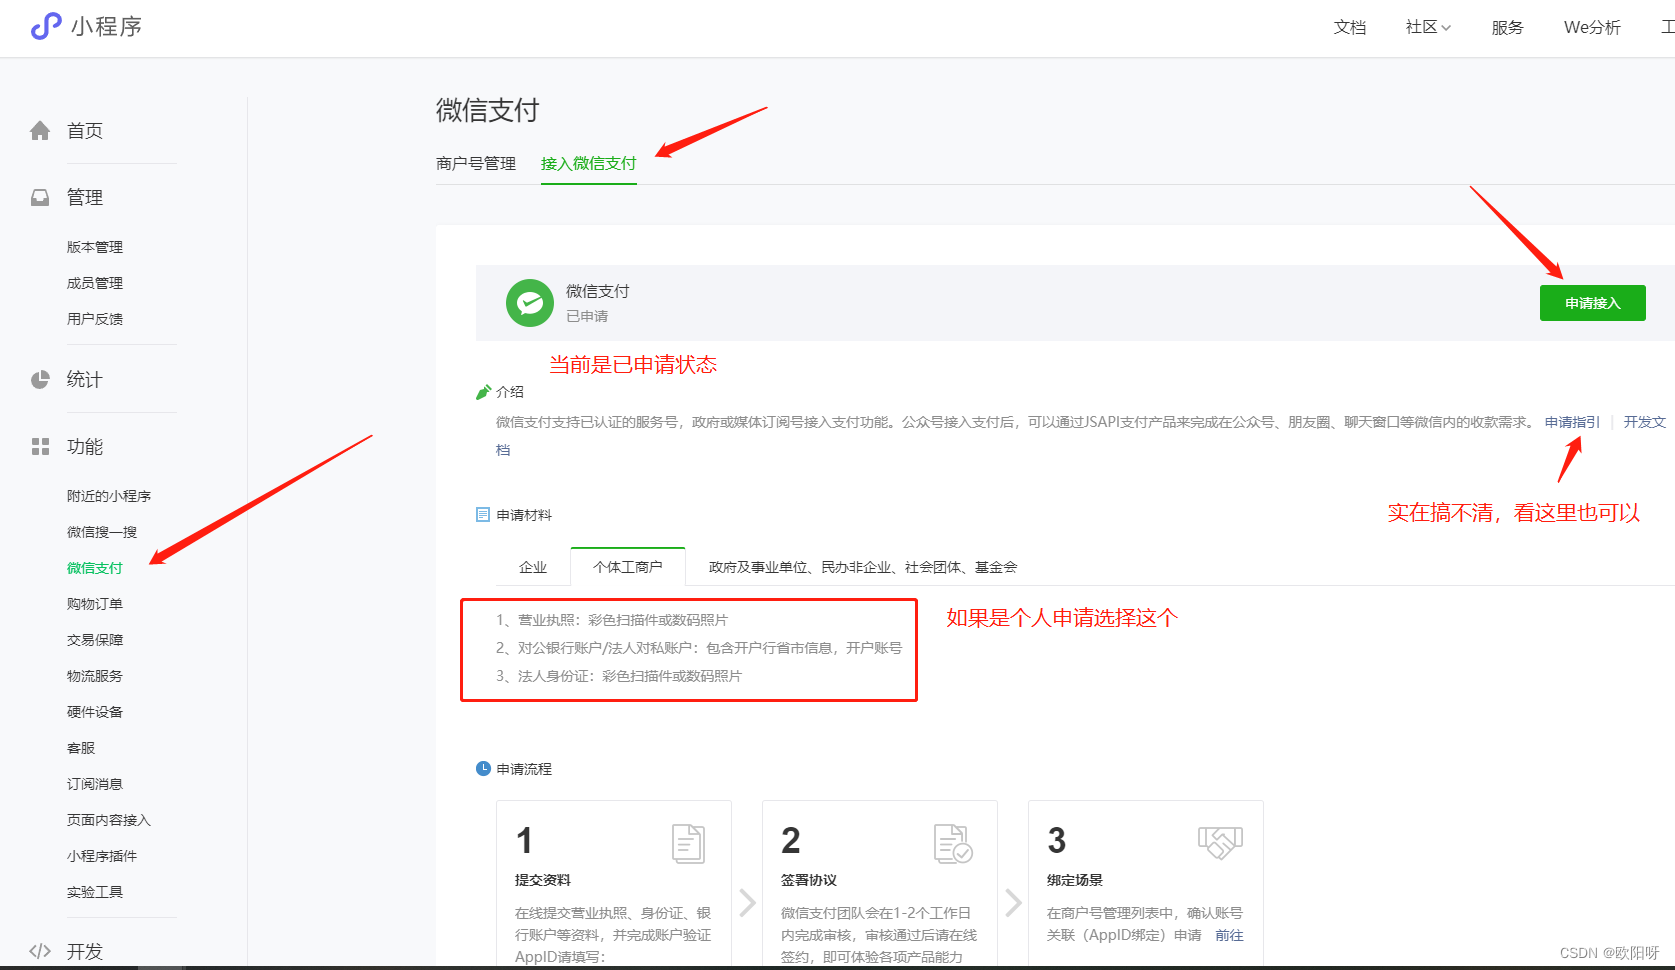Screen dimensions: 1675x970
Task: Switch to the 企业 materials tab
Action: (x=533, y=567)
